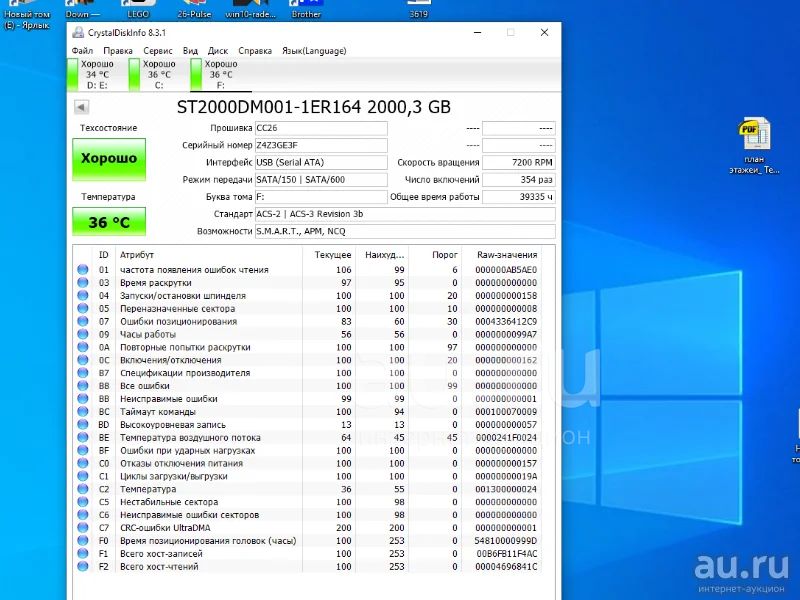Select the 'Brother' desktop shortcut label
Image resolution: width=800 pixels, height=600 pixels.
pos(306,14)
